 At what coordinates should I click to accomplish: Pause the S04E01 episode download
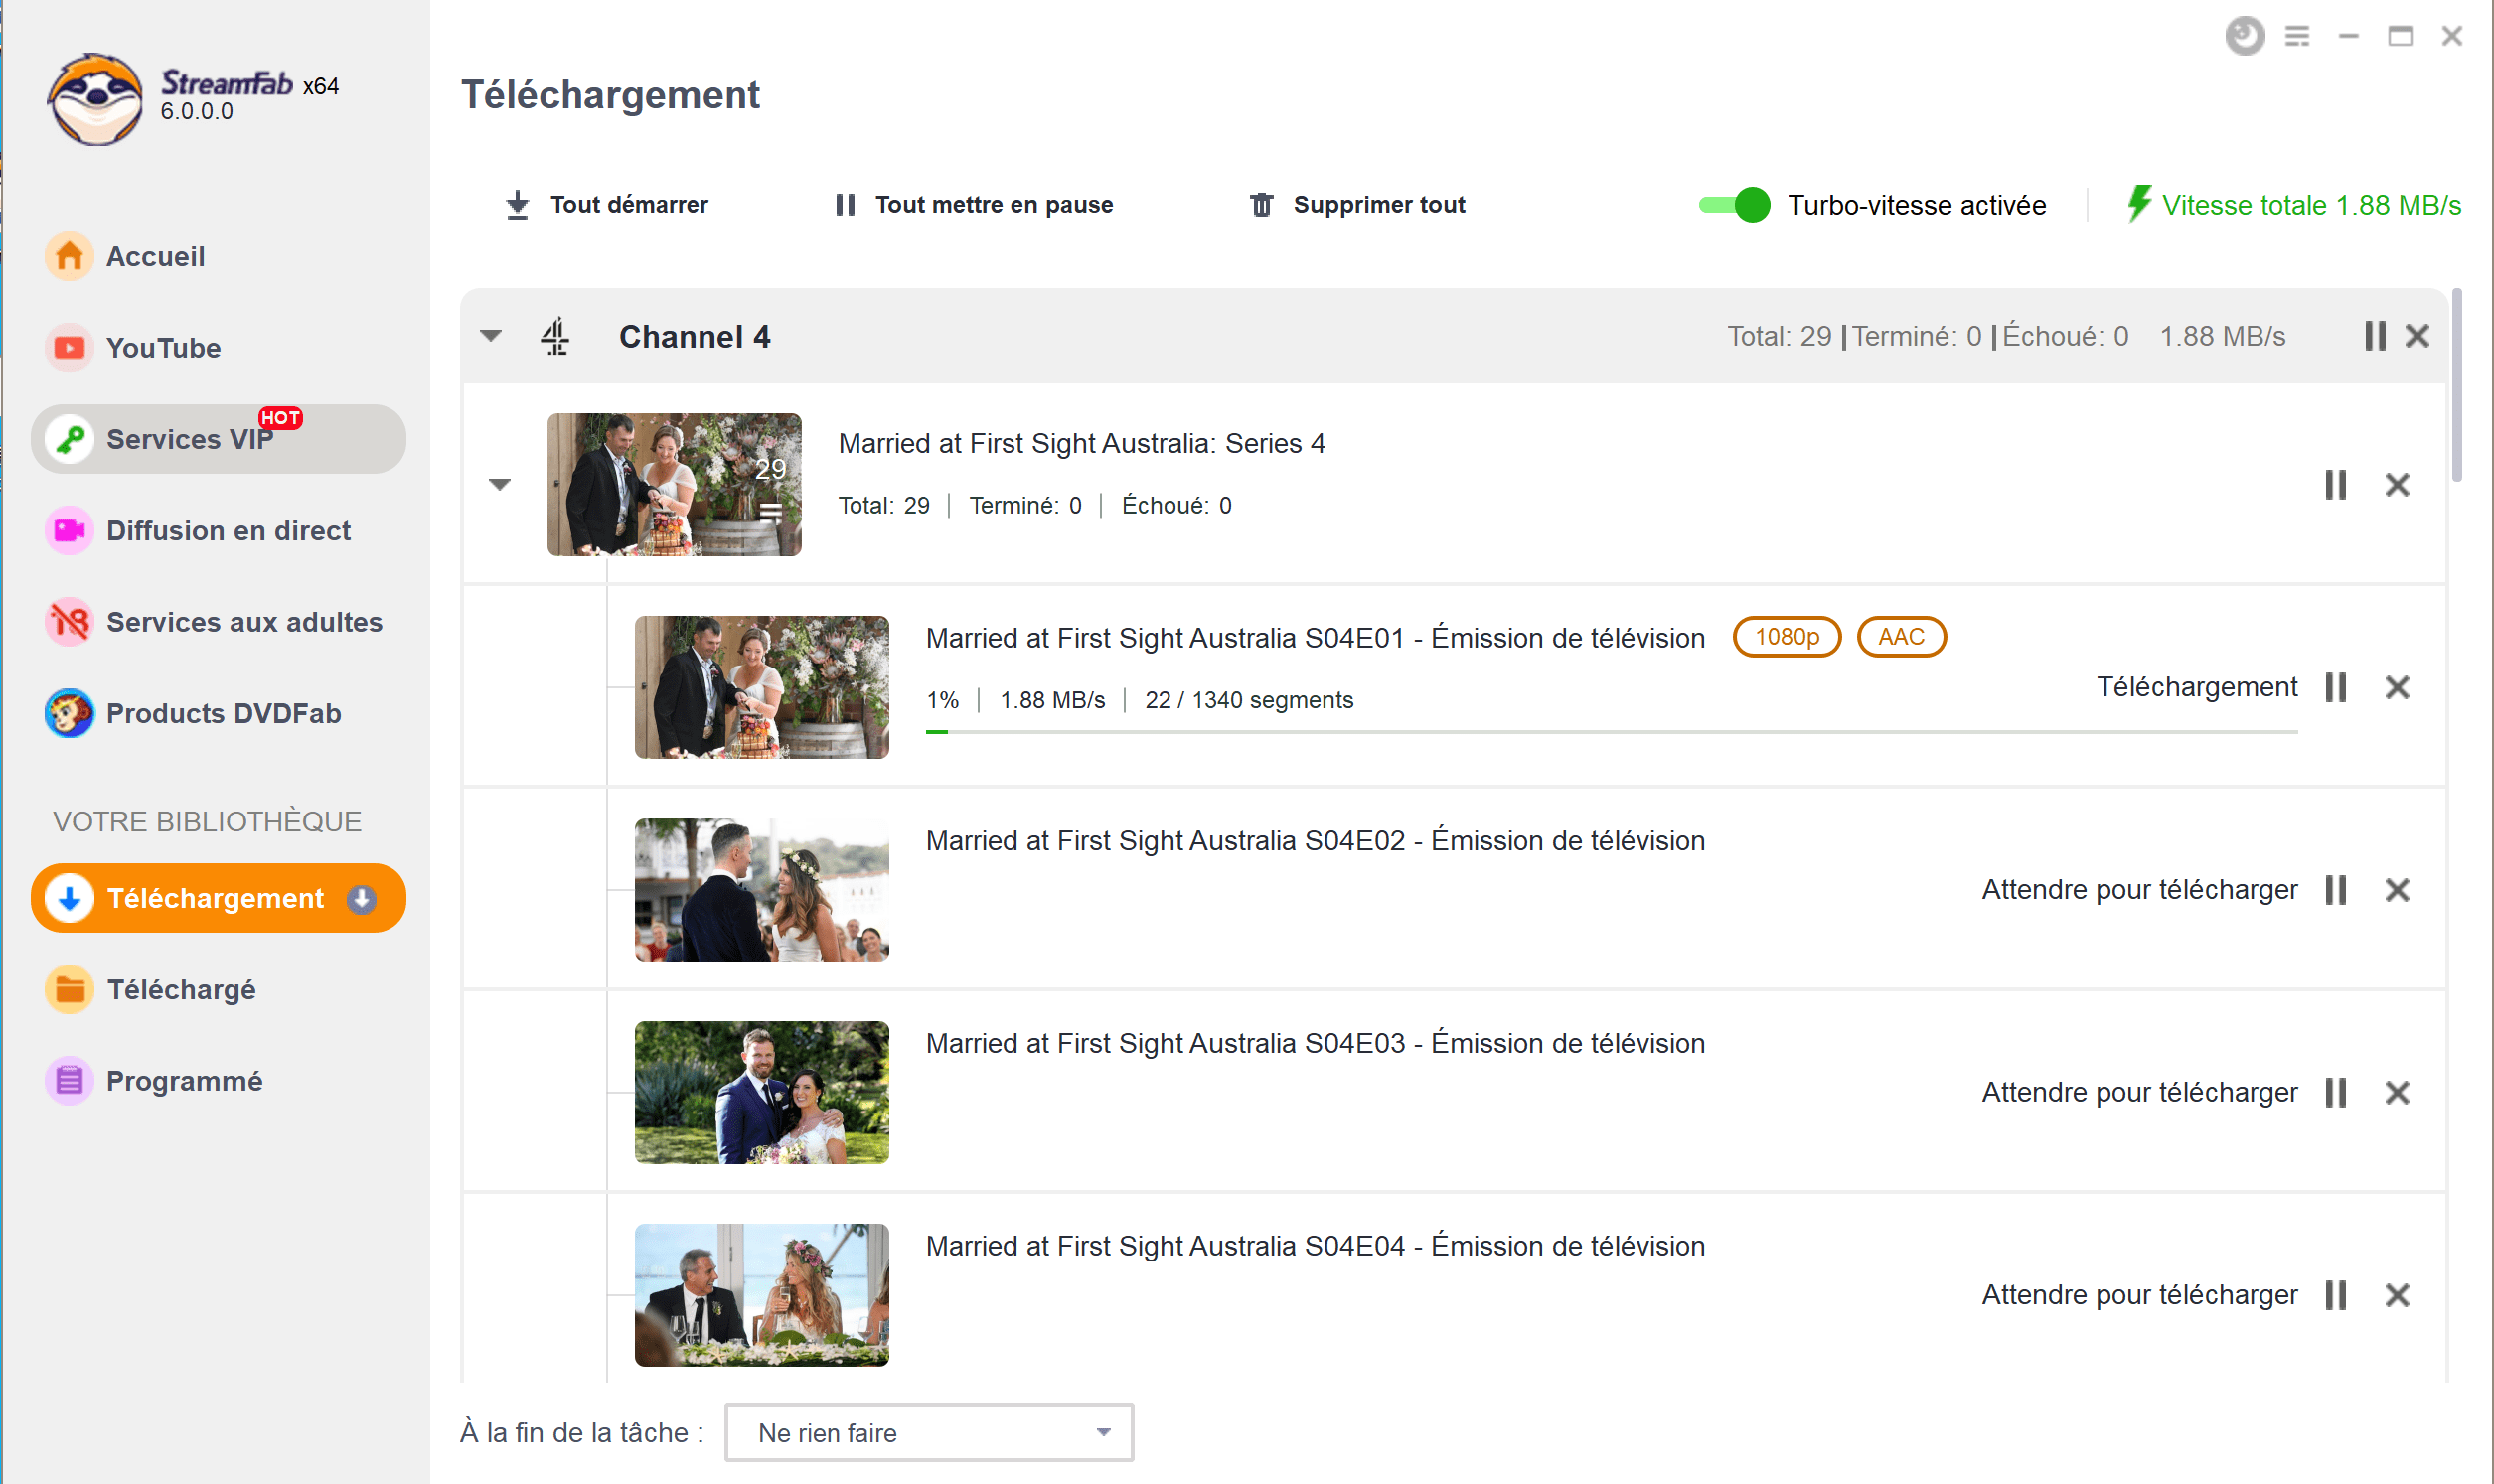[x=2335, y=687]
